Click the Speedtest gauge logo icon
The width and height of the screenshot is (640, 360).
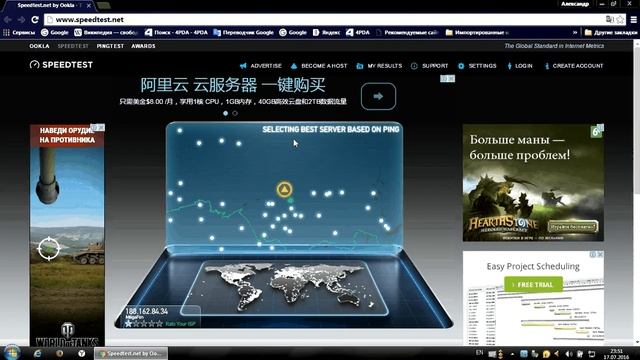click(x=34, y=64)
